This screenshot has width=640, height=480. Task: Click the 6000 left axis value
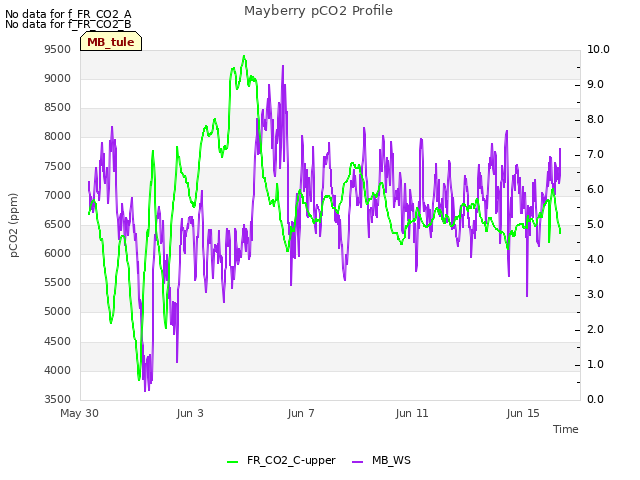pyautogui.click(x=58, y=253)
